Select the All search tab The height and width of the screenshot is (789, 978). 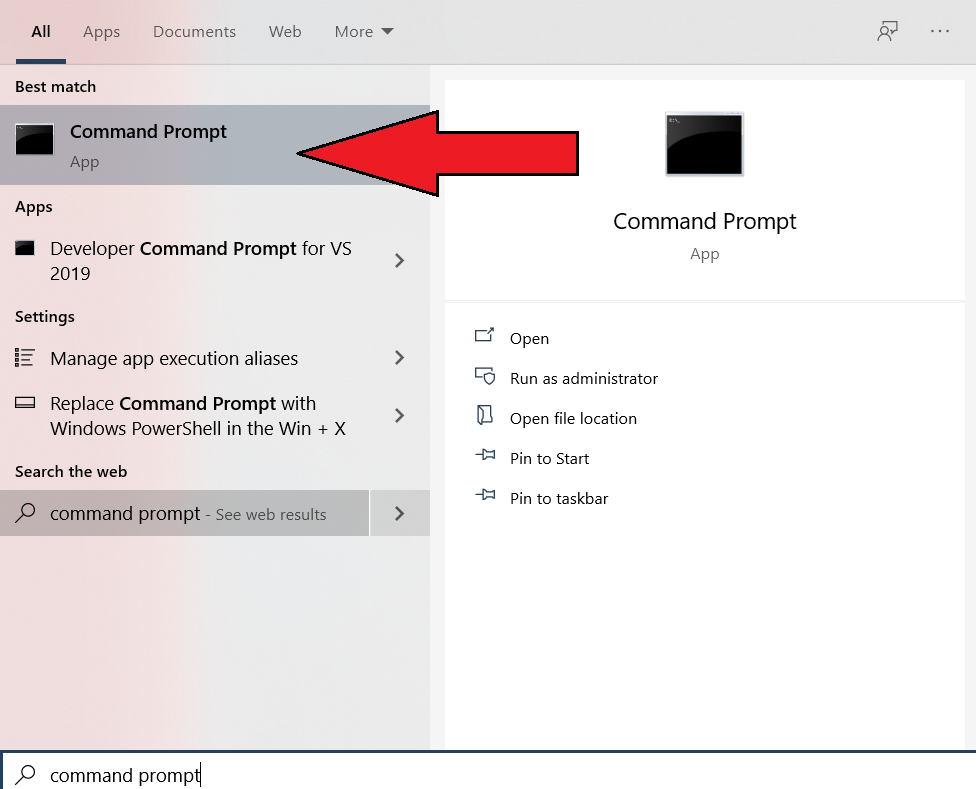click(41, 32)
